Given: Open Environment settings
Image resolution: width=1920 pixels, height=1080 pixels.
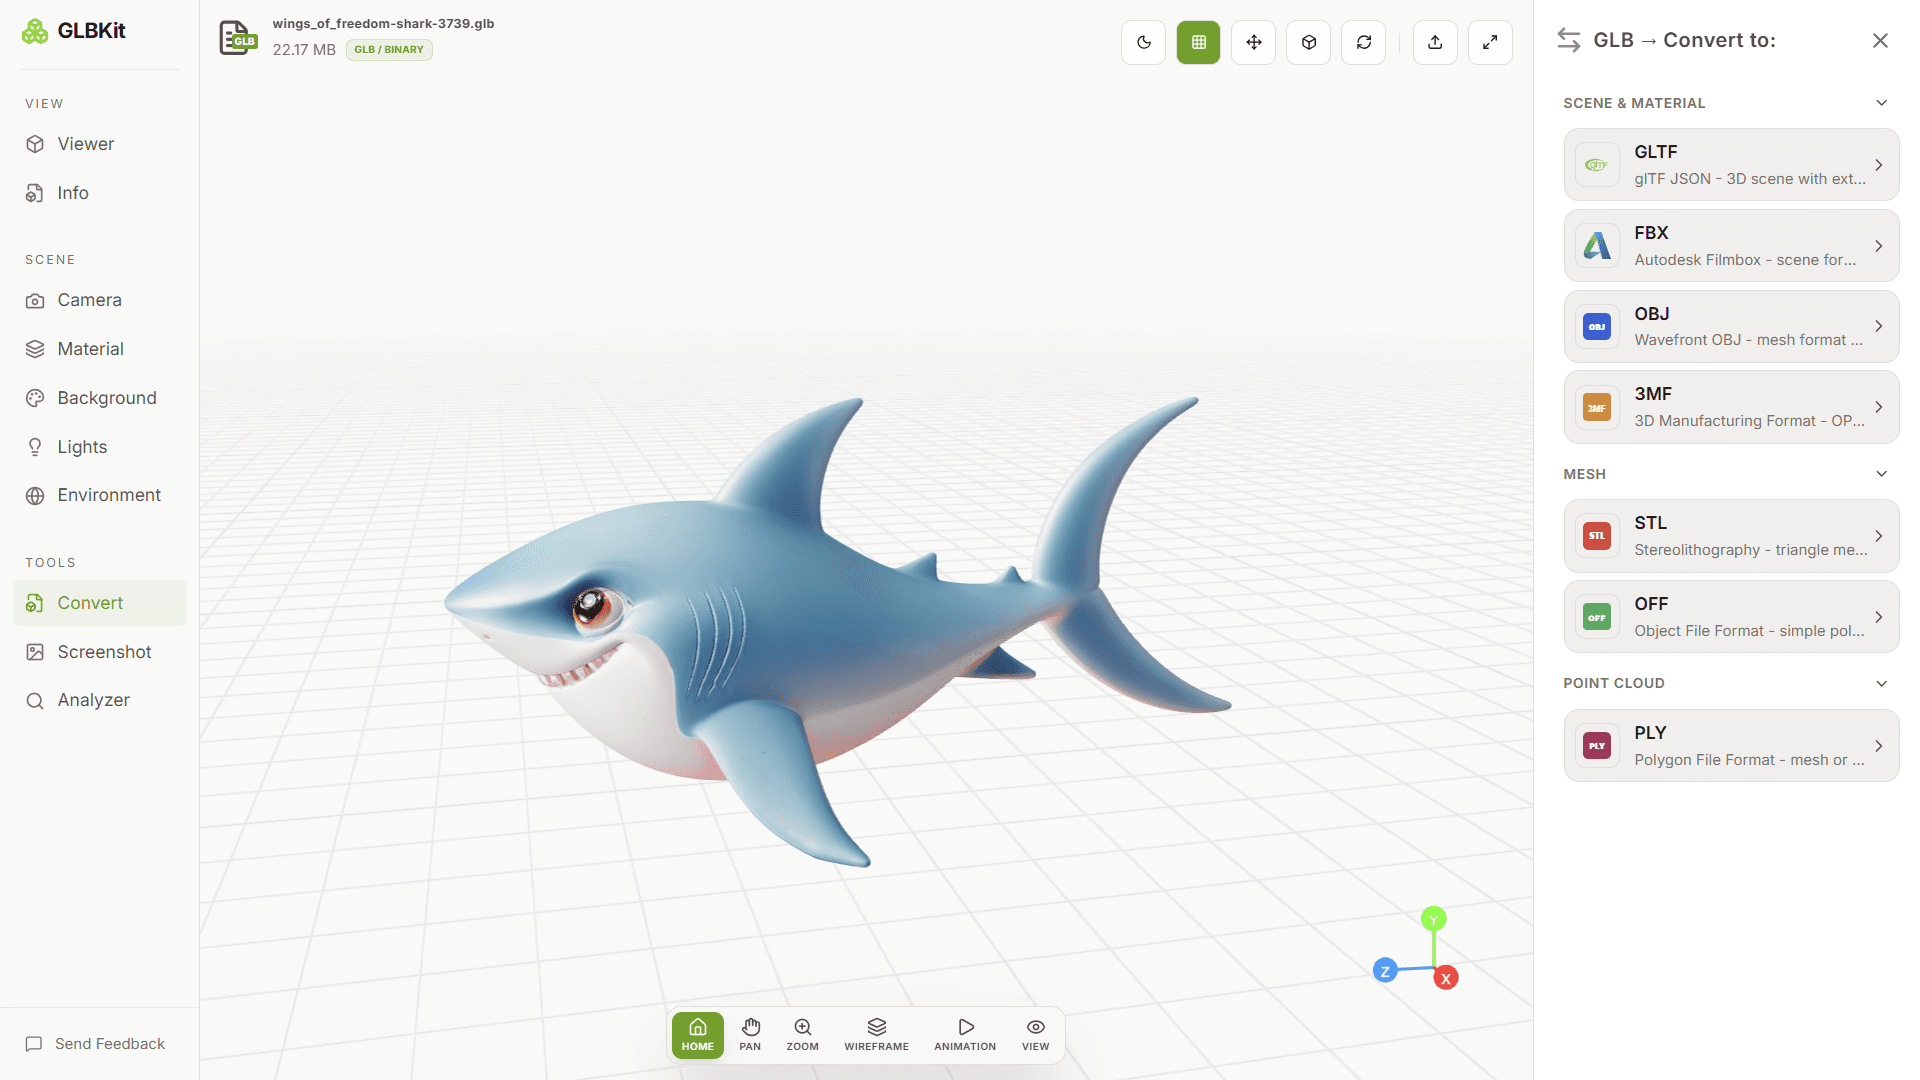Looking at the screenshot, I should pos(100,495).
